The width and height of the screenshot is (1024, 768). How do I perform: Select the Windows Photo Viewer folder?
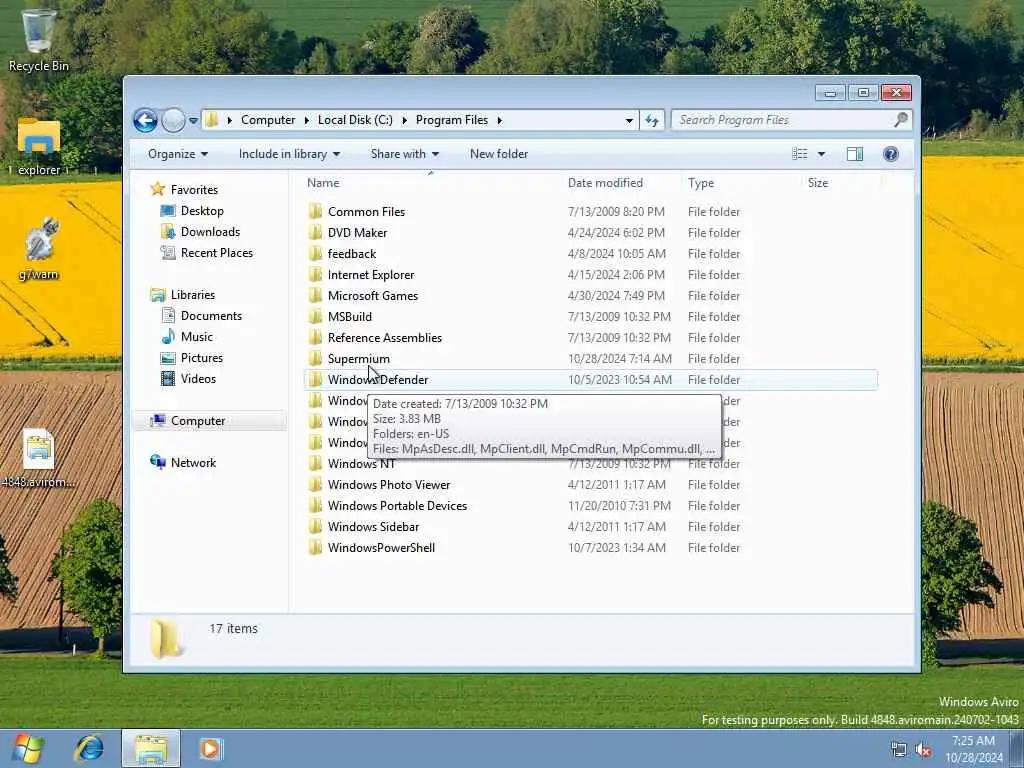pyautogui.click(x=389, y=485)
